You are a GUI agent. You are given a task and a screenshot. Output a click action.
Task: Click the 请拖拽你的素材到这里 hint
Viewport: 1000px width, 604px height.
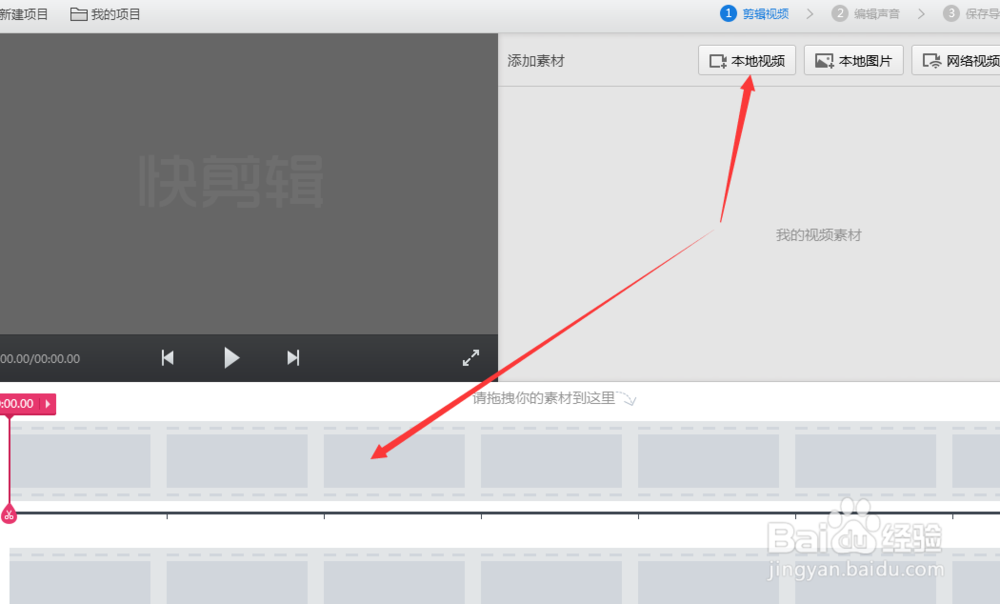tap(544, 398)
